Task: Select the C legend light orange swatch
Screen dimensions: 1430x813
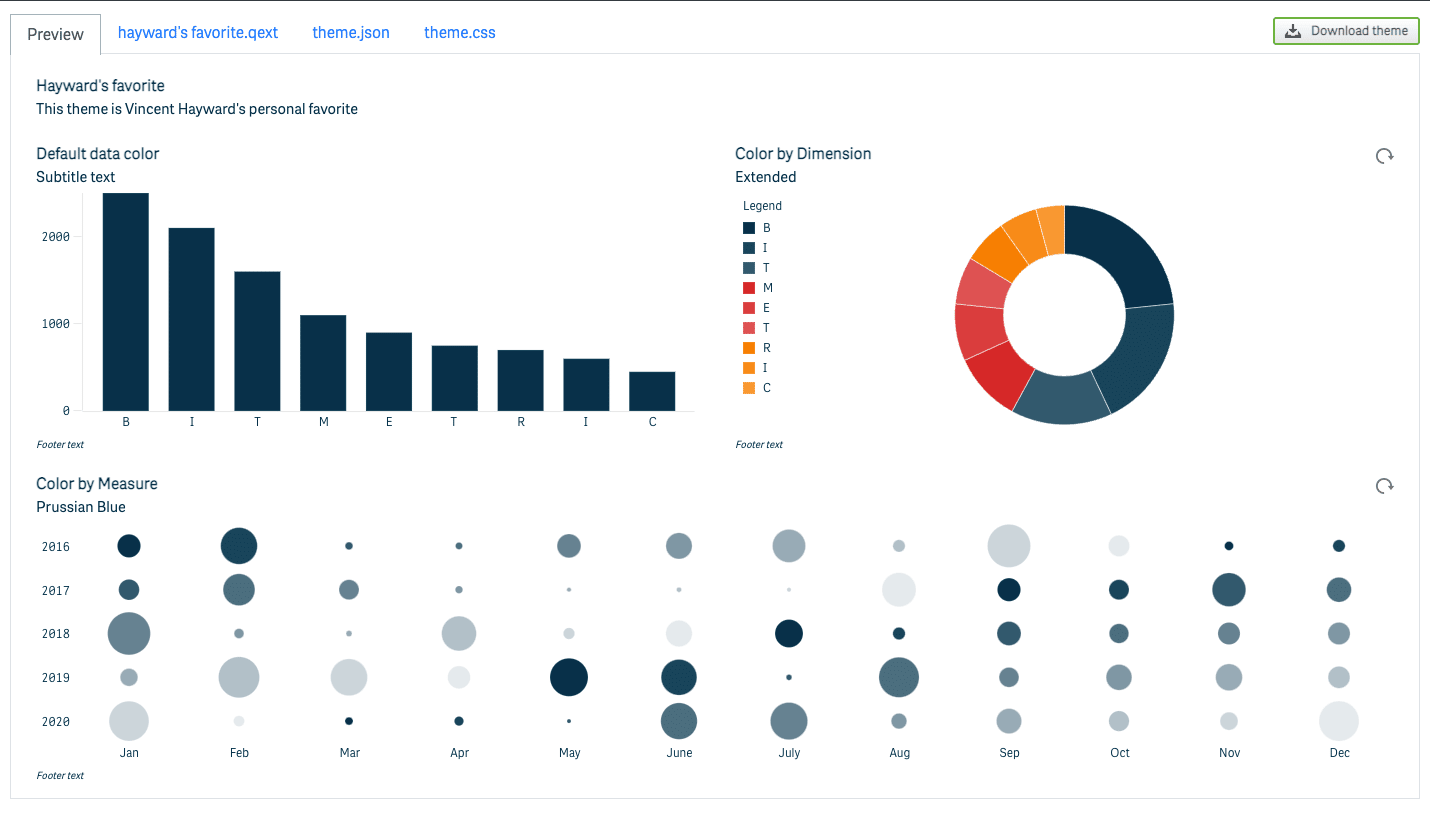Action: 749,388
